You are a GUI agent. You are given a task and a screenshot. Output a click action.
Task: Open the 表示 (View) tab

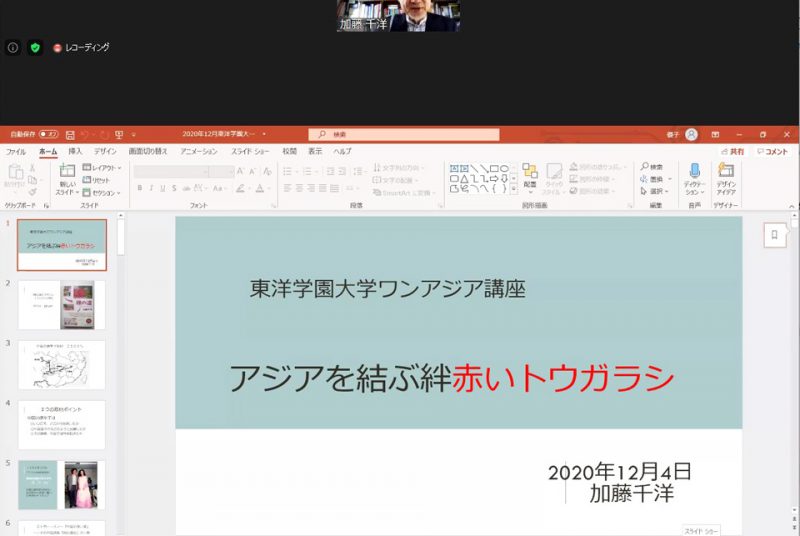(315, 151)
